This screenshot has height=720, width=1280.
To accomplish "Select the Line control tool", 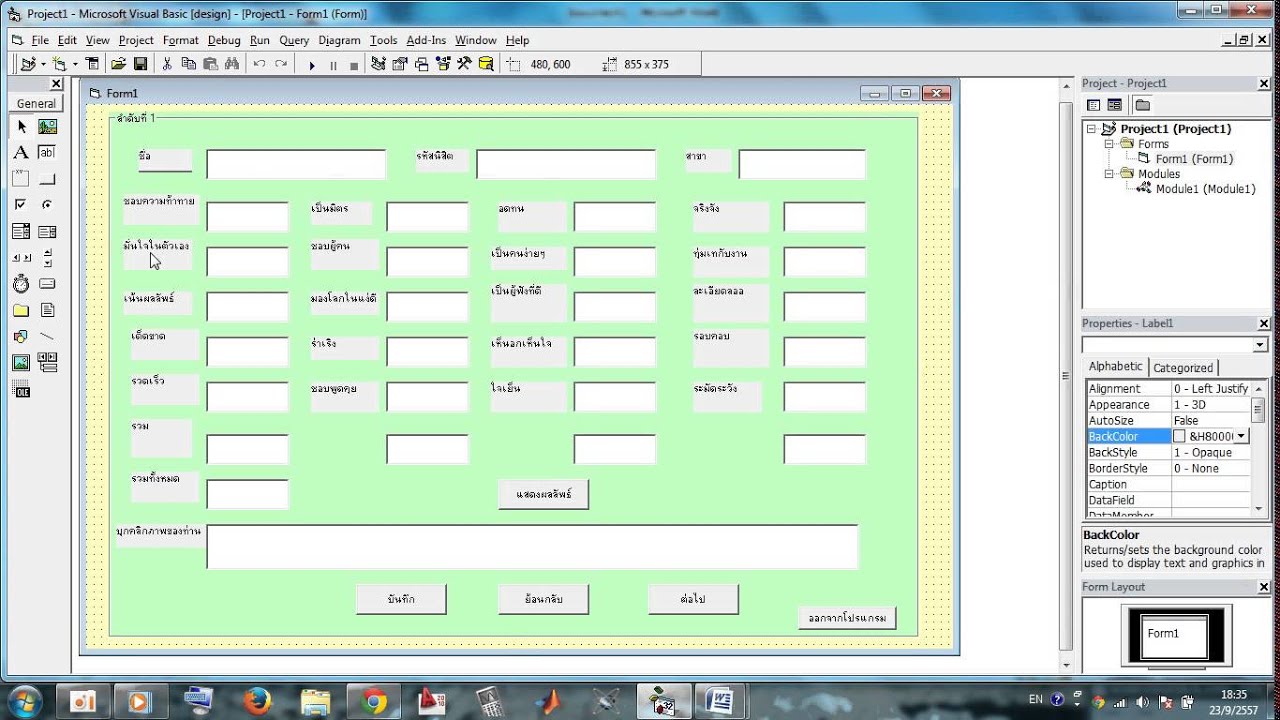I will click(x=47, y=336).
